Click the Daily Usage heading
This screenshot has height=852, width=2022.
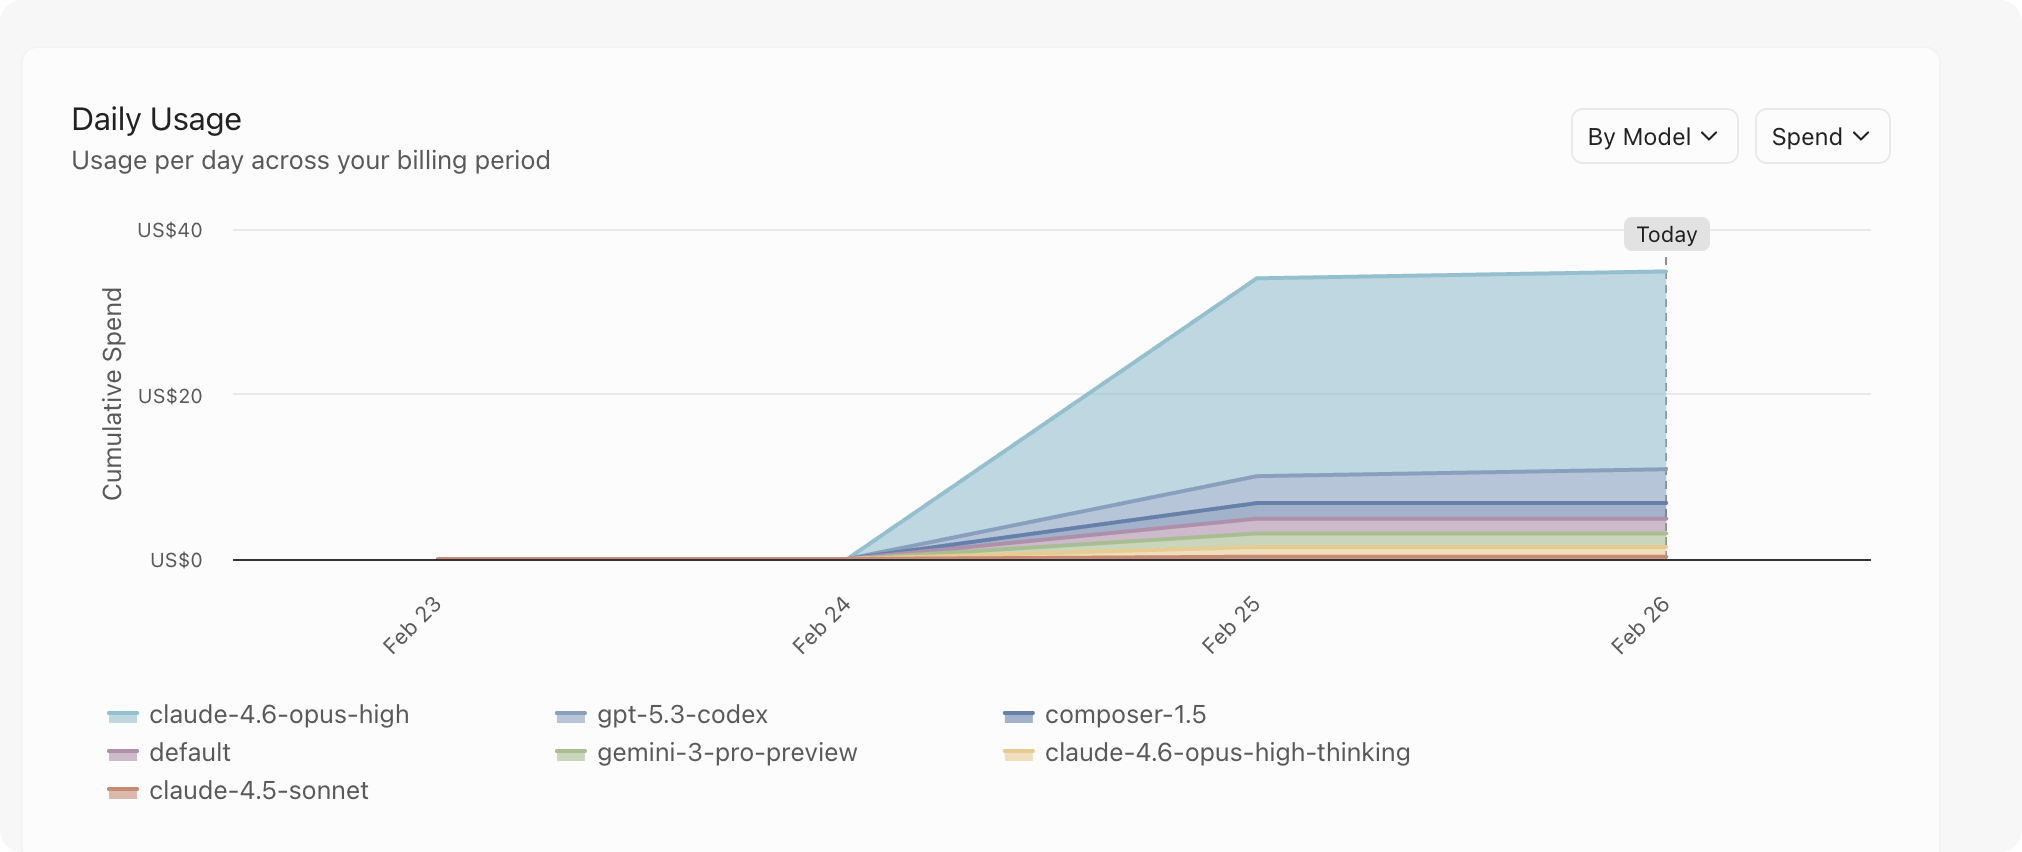[x=156, y=120]
